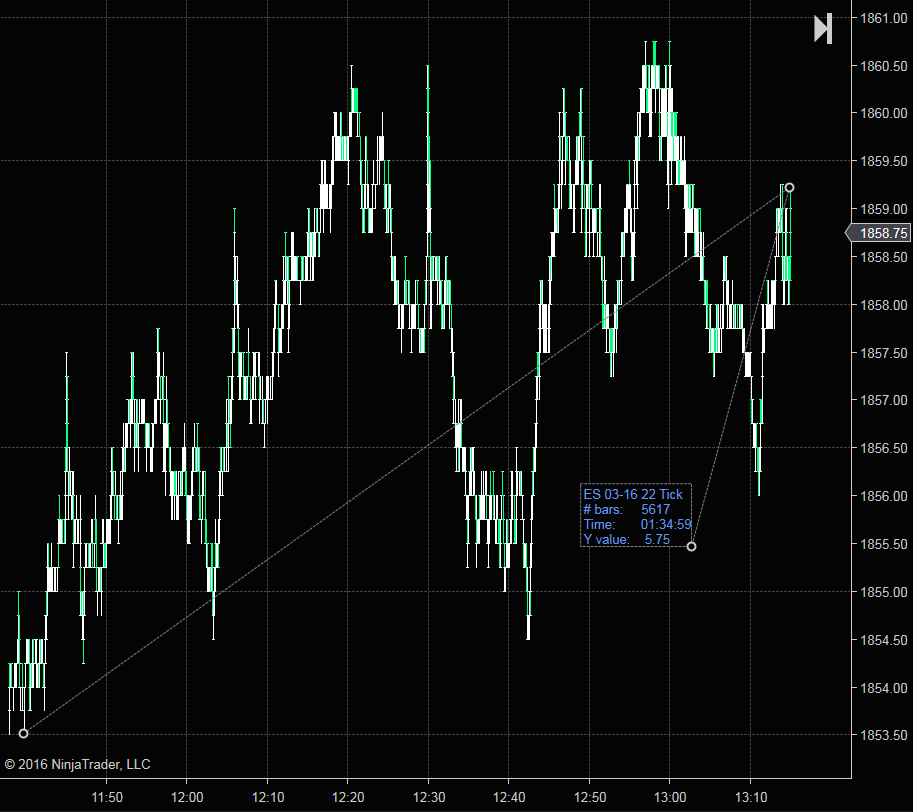The width and height of the screenshot is (913, 812).
Task: Click the 1859.00 price axis label
Action: click(883, 209)
